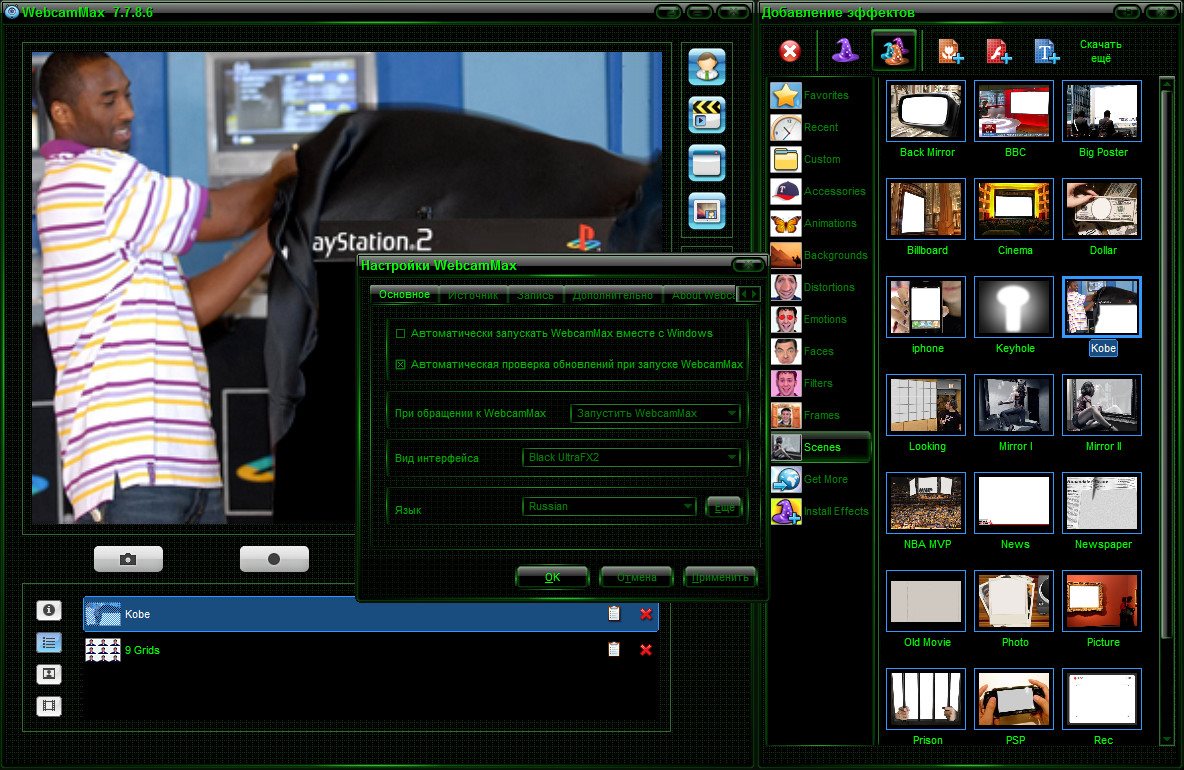
Task: Select the Scenes category
Action: pyautogui.click(x=819, y=447)
